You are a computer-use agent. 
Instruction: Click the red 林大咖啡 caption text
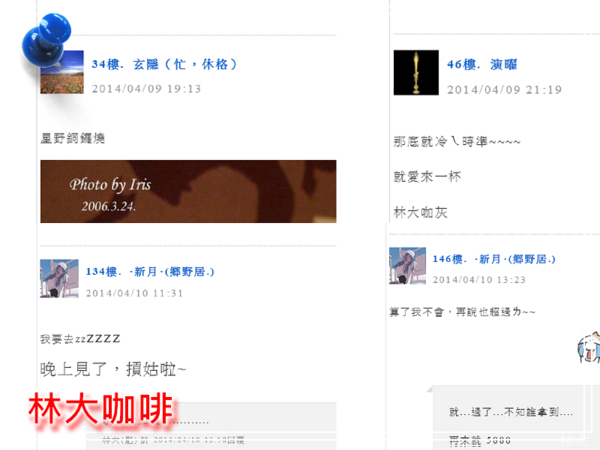pos(101,409)
